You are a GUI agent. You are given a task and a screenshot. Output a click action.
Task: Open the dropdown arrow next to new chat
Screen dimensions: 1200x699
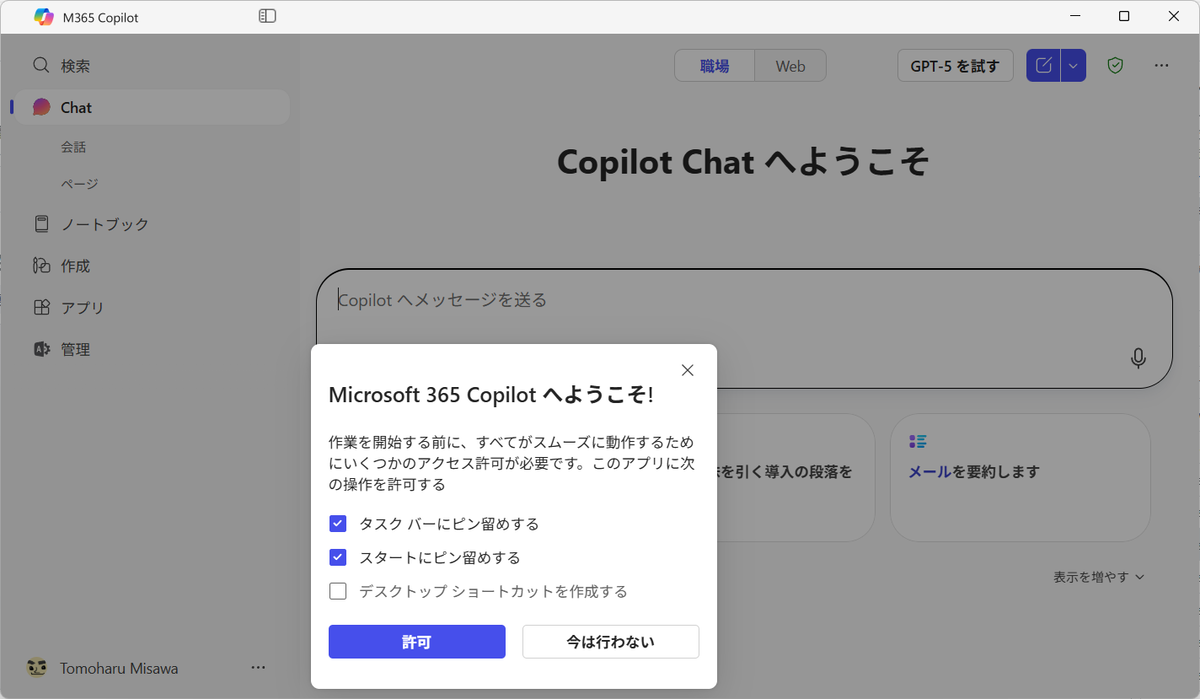(1073, 66)
